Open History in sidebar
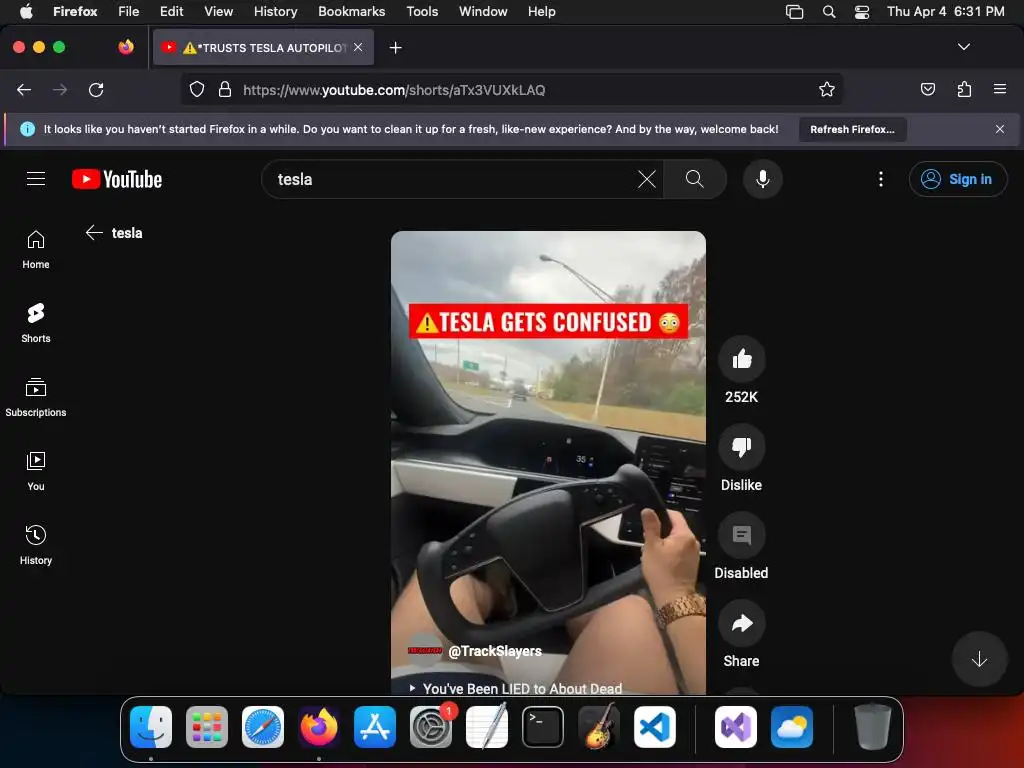Screen dimensions: 1024x768 (x=36, y=545)
